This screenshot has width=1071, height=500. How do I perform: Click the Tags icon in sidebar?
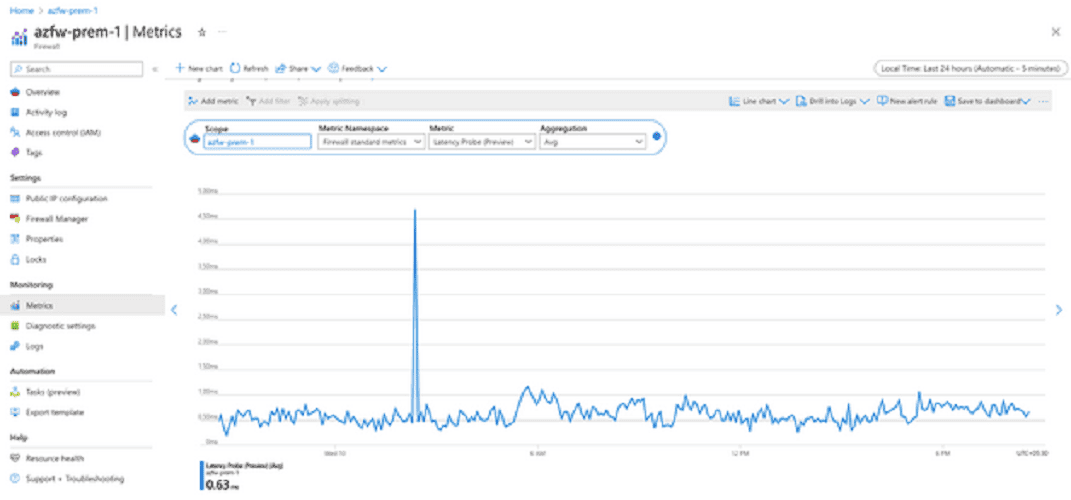coord(15,153)
